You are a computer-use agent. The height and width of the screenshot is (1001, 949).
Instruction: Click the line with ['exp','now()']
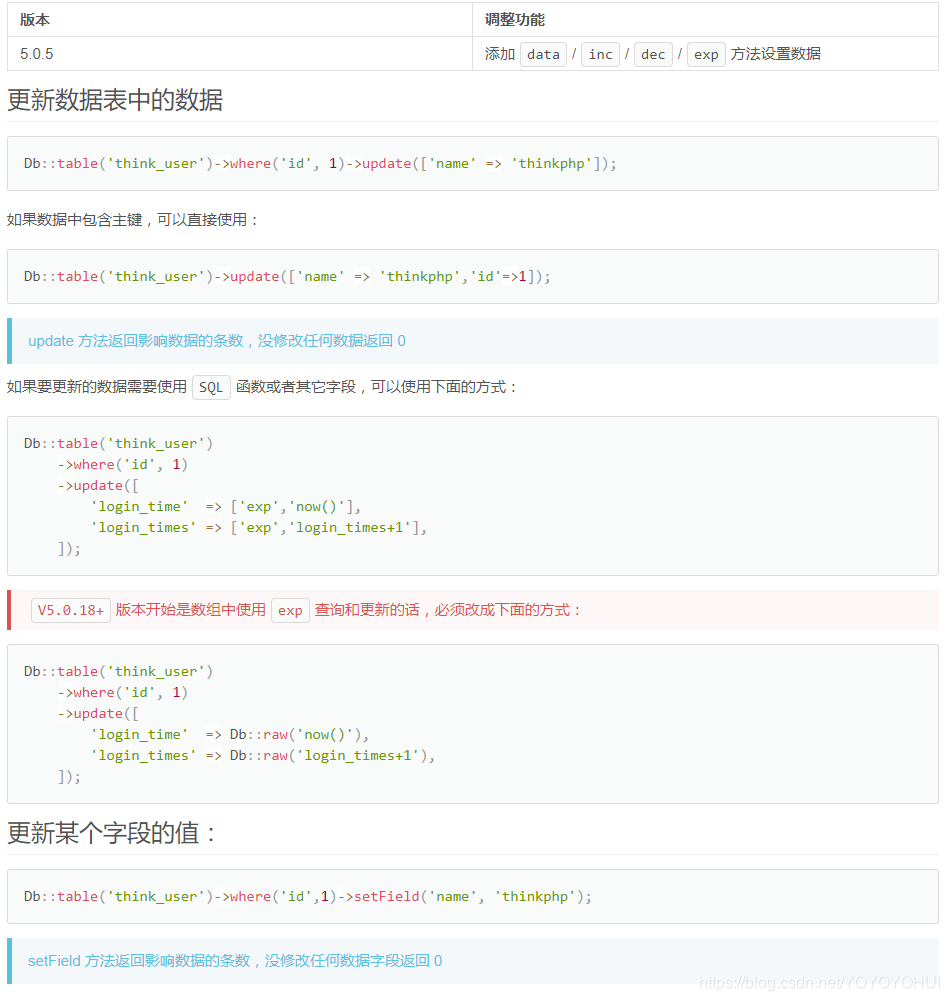tap(226, 506)
